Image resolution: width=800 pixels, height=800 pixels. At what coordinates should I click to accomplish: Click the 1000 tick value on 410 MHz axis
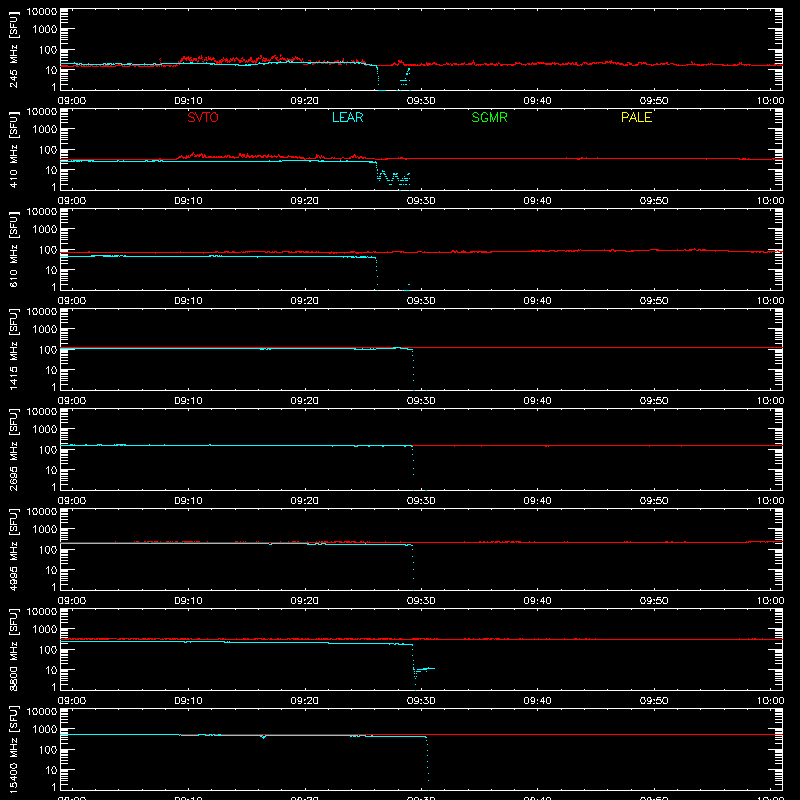45,130
